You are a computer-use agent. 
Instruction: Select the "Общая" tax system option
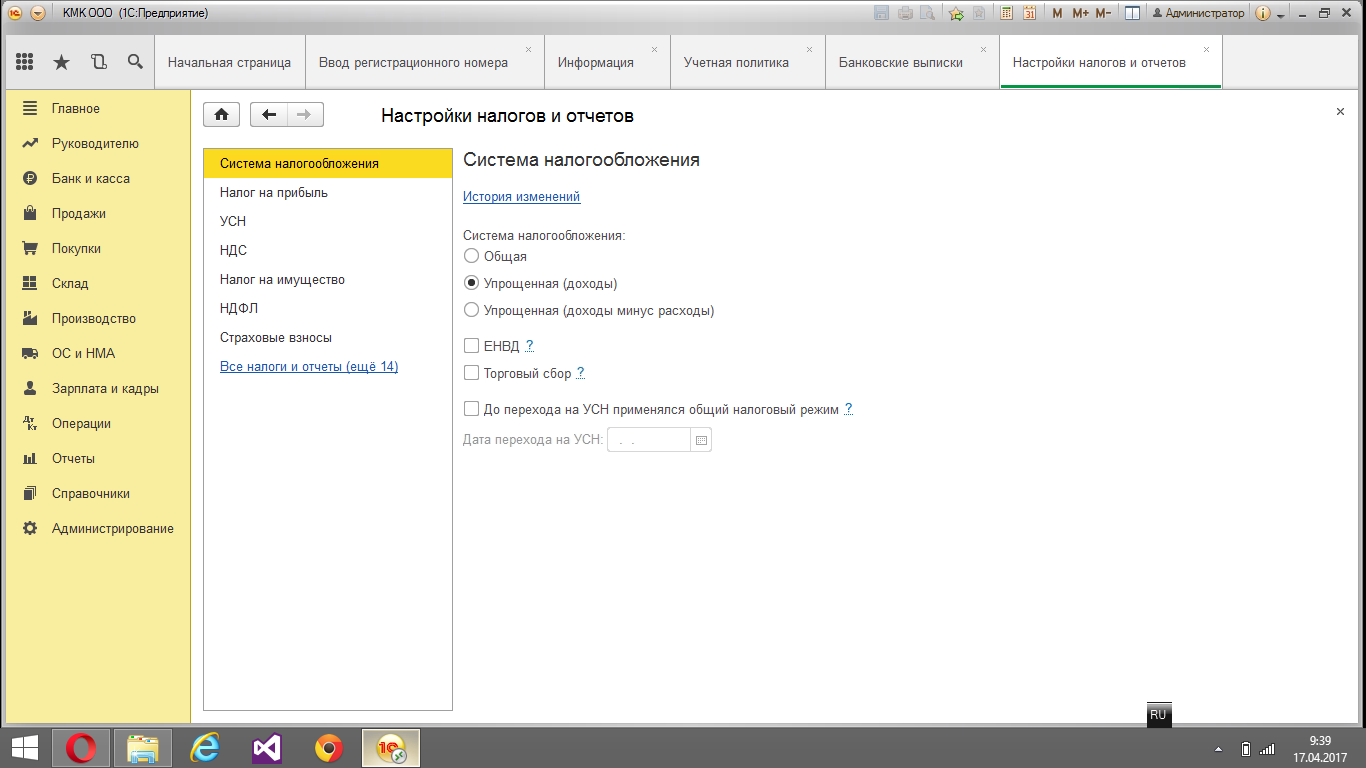[472, 257]
